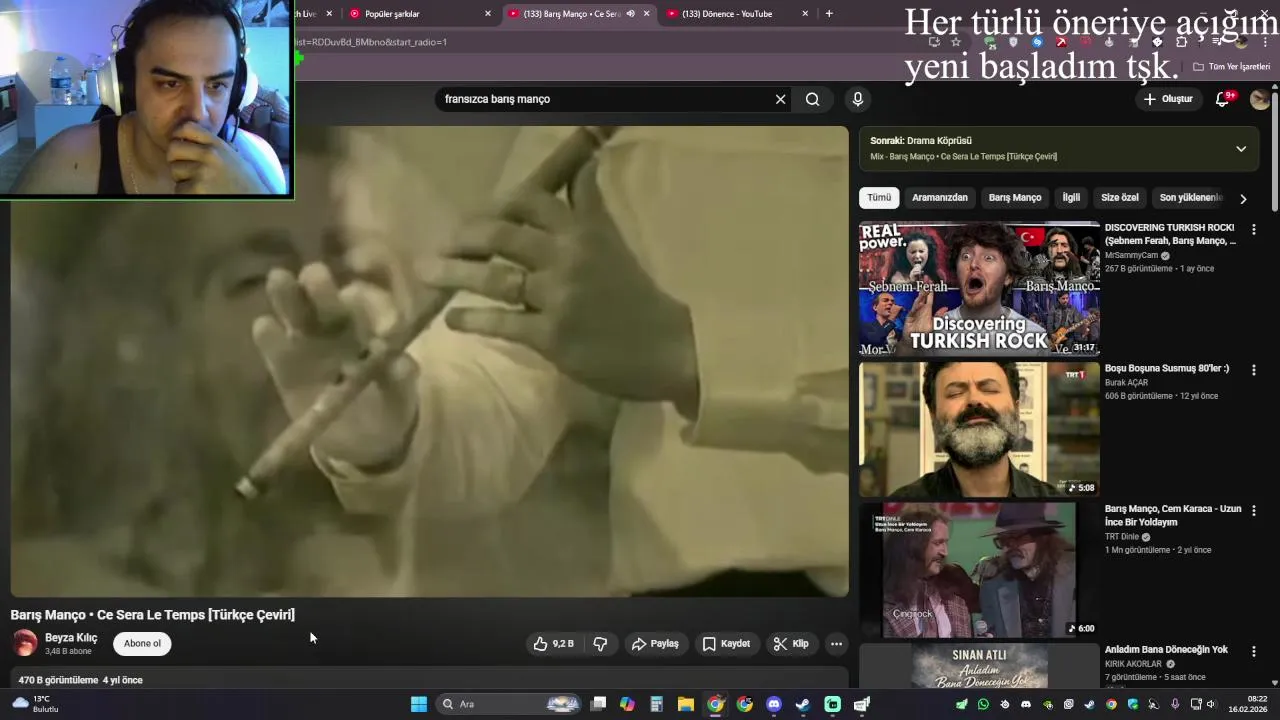Select the Size özel filter chip

tap(1120, 198)
